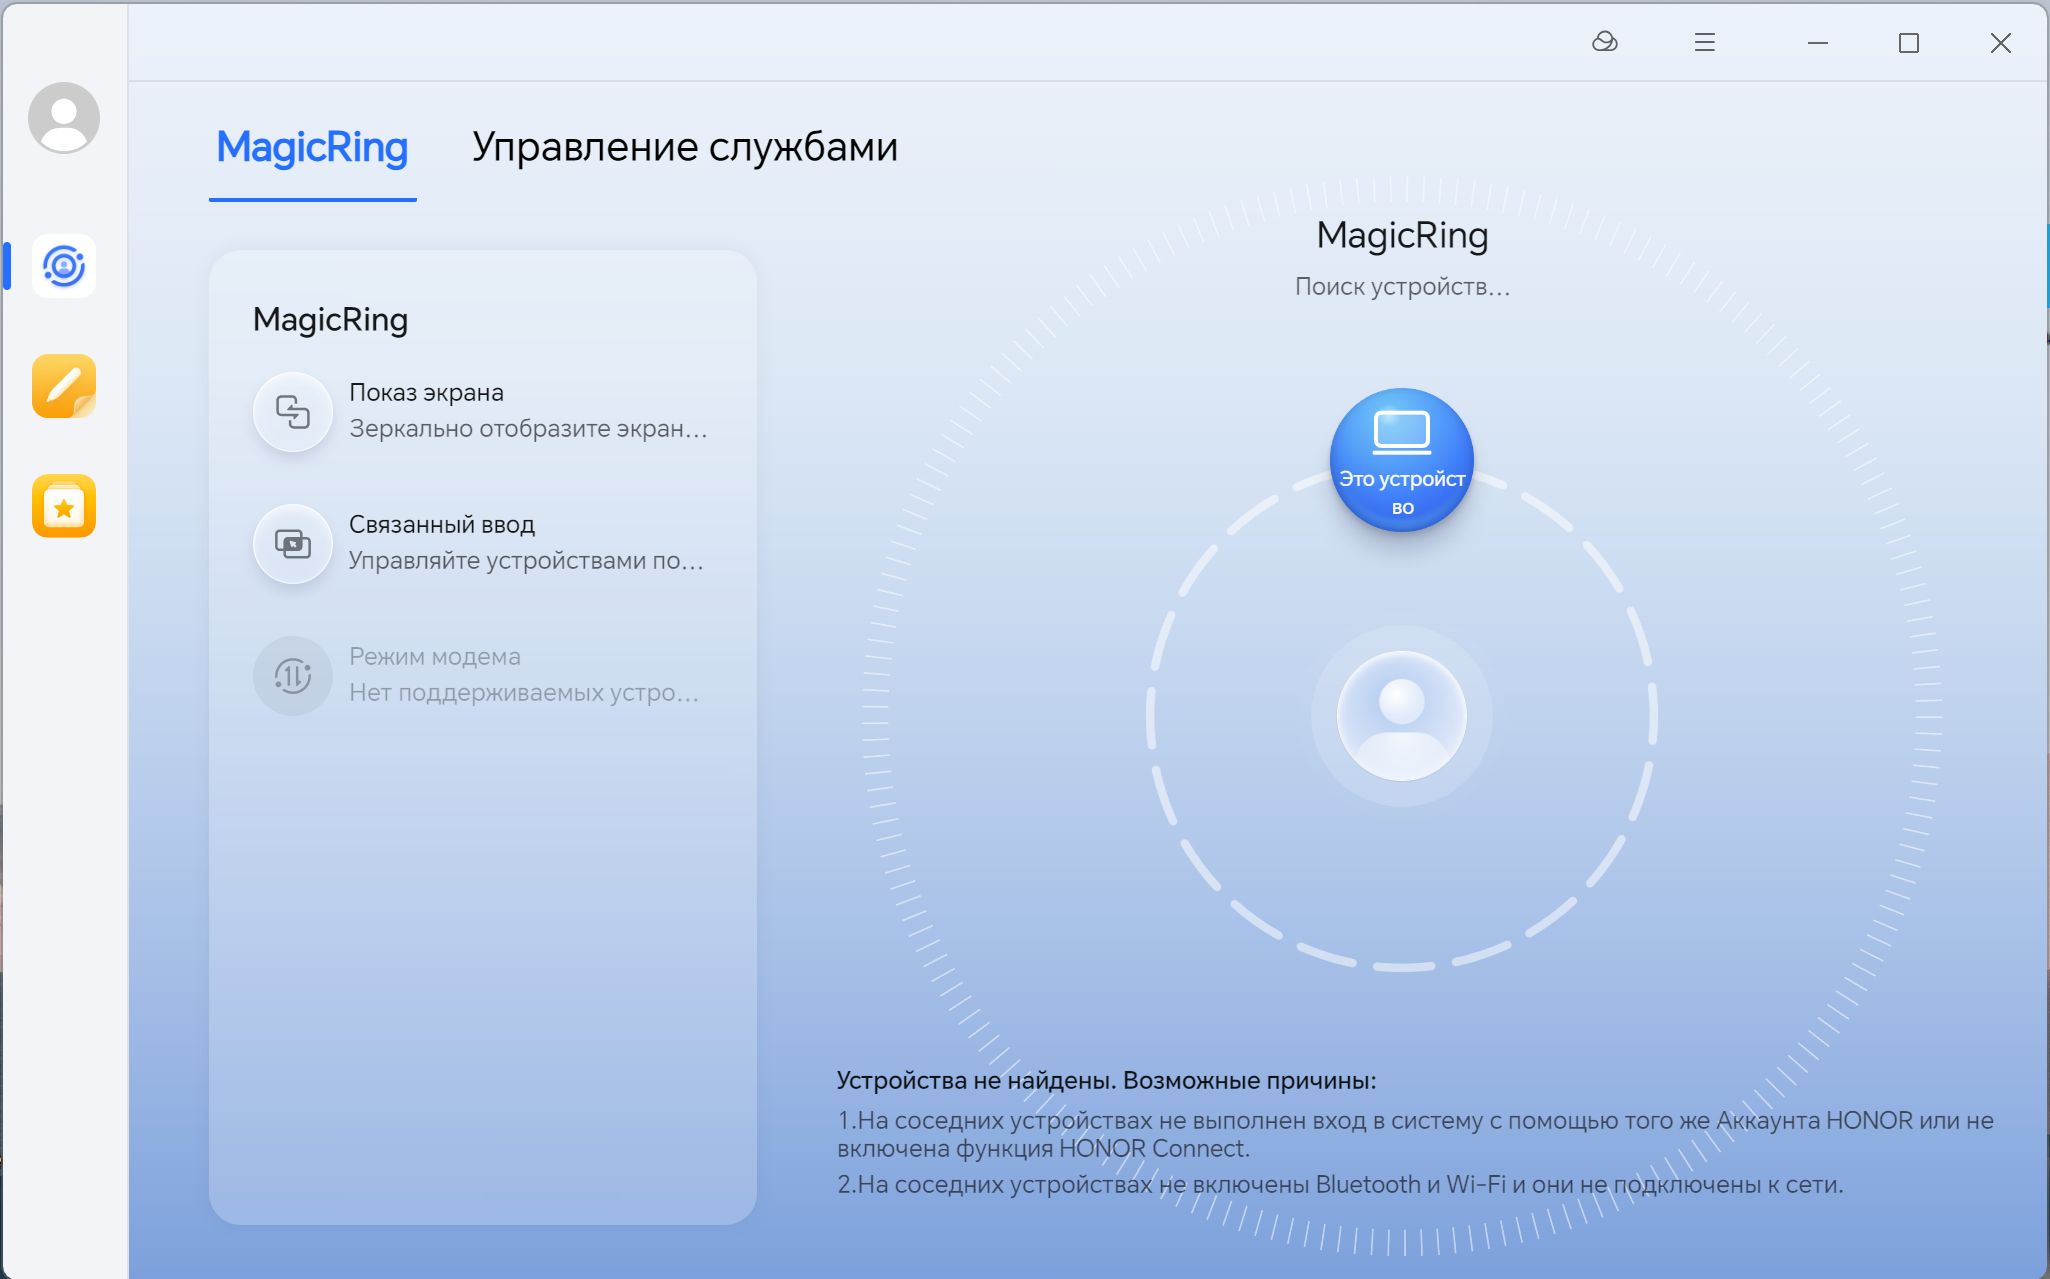This screenshot has width=2050, height=1279.
Task: Close the application window
Action: 2000,43
